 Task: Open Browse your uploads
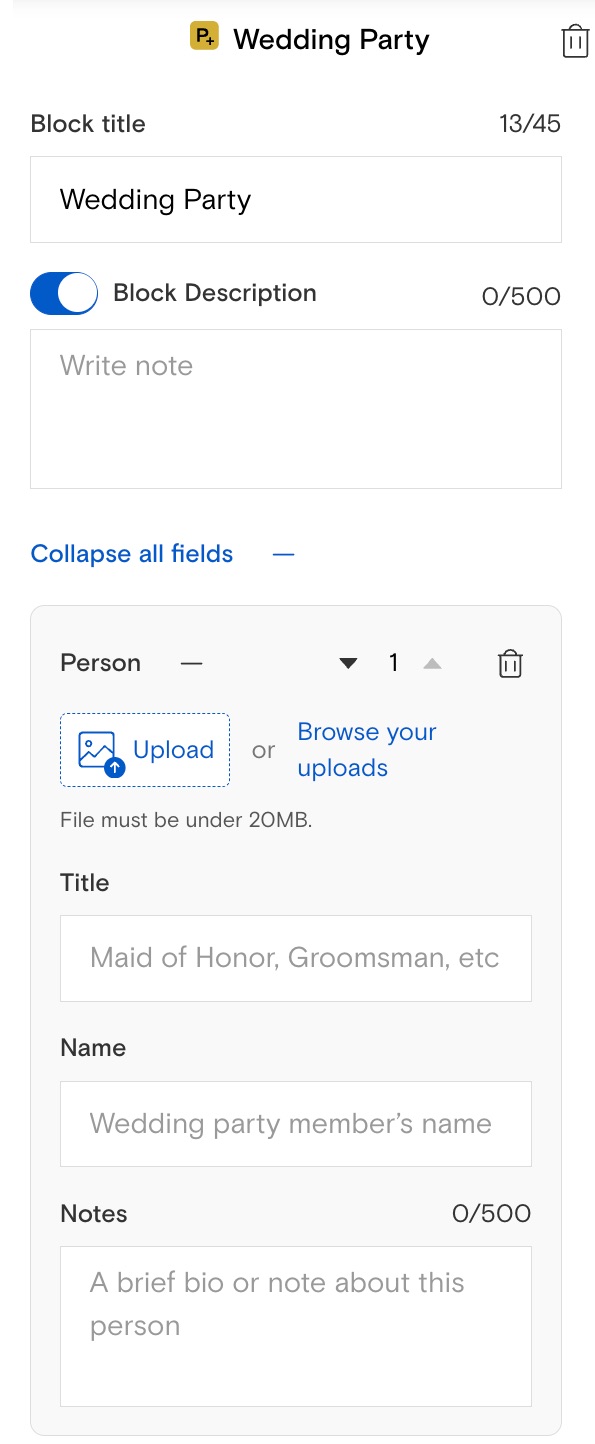[x=367, y=750]
